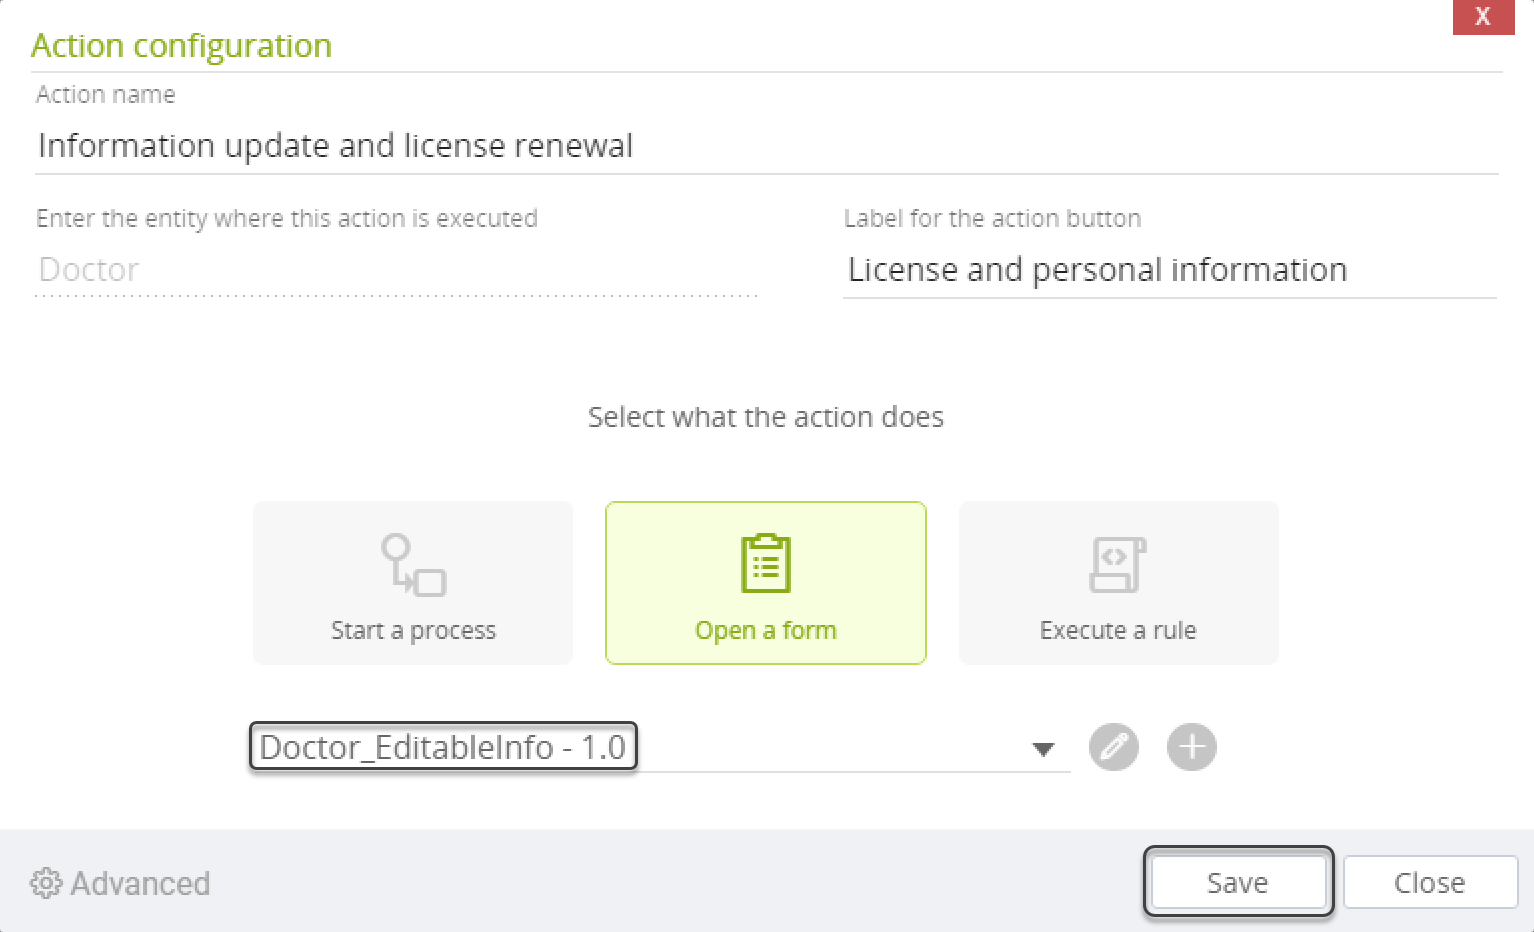This screenshot has width=1534, height=932.
Task: Click the gear icon beside Advanced
Action: 45,883
